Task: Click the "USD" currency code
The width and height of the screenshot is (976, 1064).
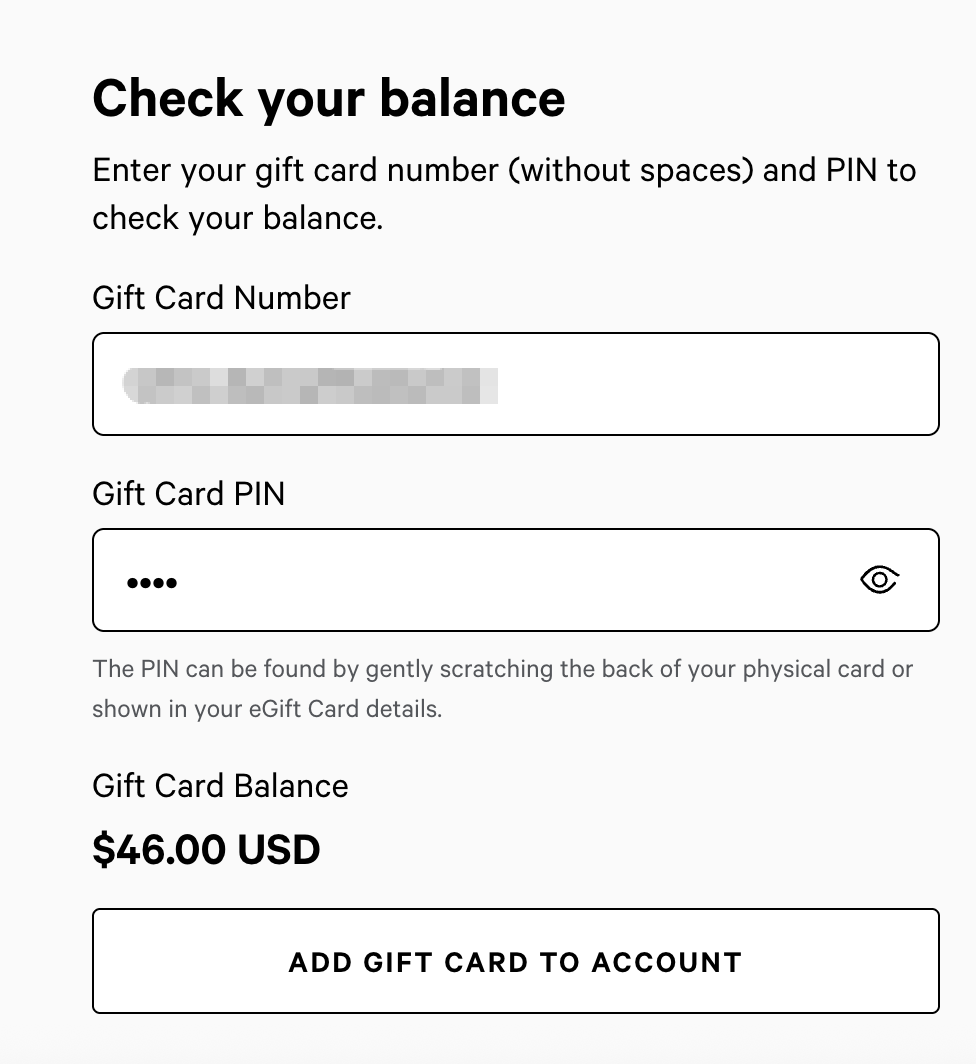Action: (279, 850)
